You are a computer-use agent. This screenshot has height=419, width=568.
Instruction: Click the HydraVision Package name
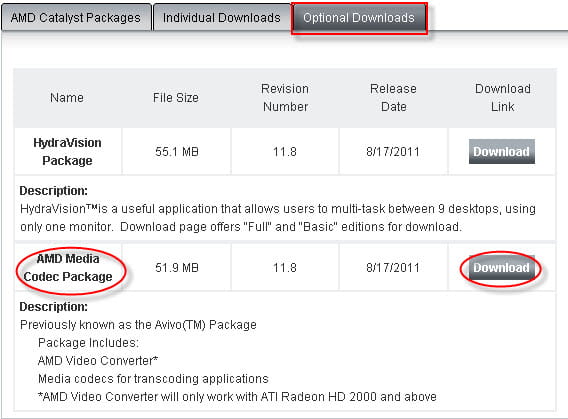pyautogui.click(x=67, y=151)
